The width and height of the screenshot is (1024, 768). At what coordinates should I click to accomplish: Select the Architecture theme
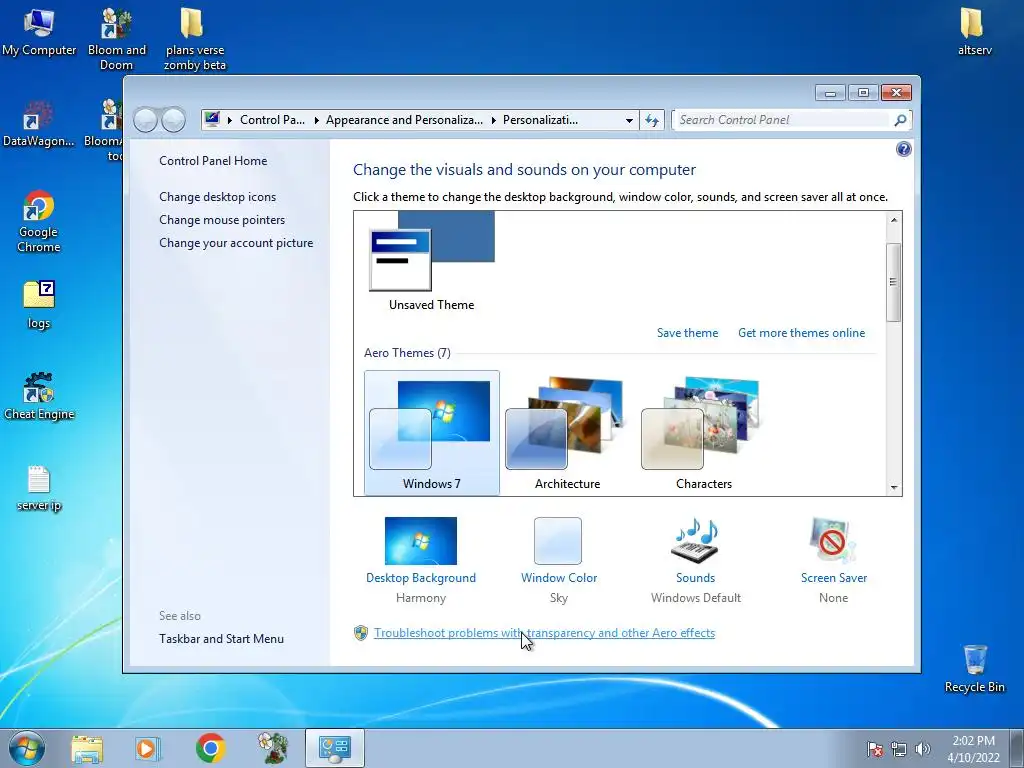(x=567, y=432)
